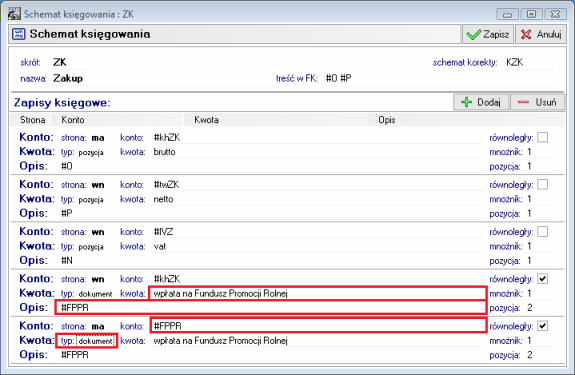Edit the skrót field ZK
This screenshot has height=375, width=575.
(x=71, y=62)
